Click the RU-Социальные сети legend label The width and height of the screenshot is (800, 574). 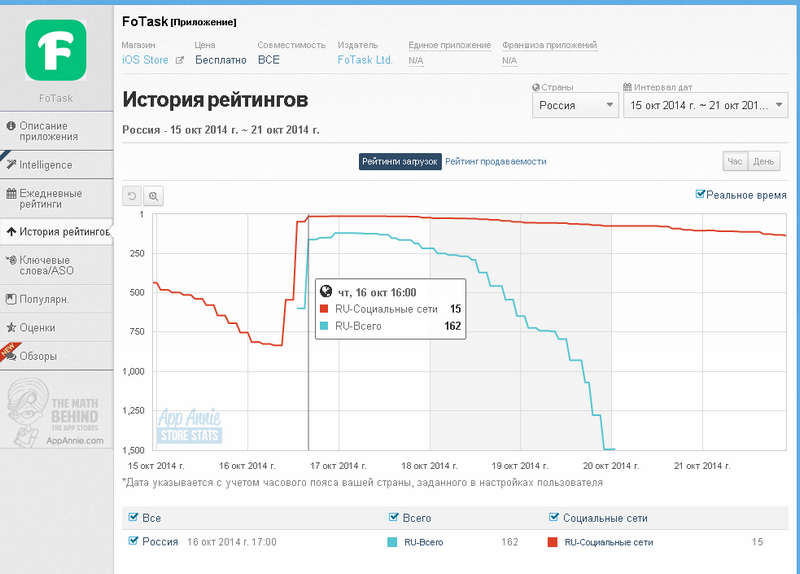[609, 542]
